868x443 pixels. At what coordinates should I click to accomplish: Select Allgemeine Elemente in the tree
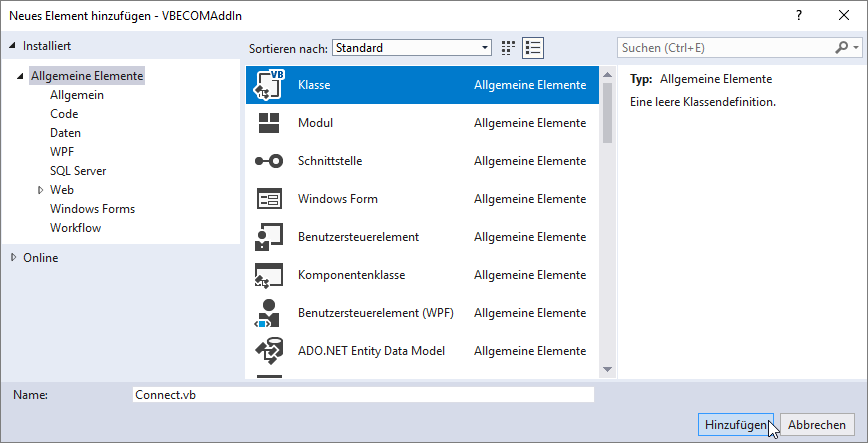(87, 76)
